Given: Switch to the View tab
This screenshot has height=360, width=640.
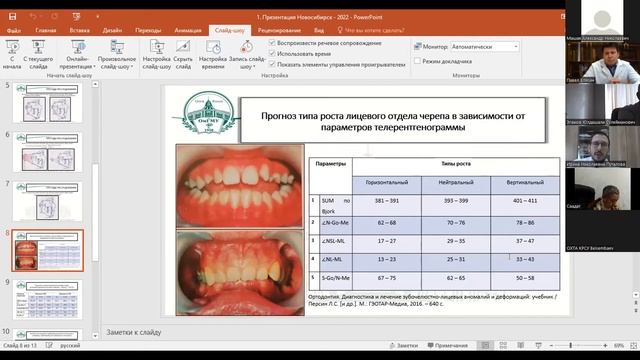Looking at the screenshot, I should (x=319, y=30).
